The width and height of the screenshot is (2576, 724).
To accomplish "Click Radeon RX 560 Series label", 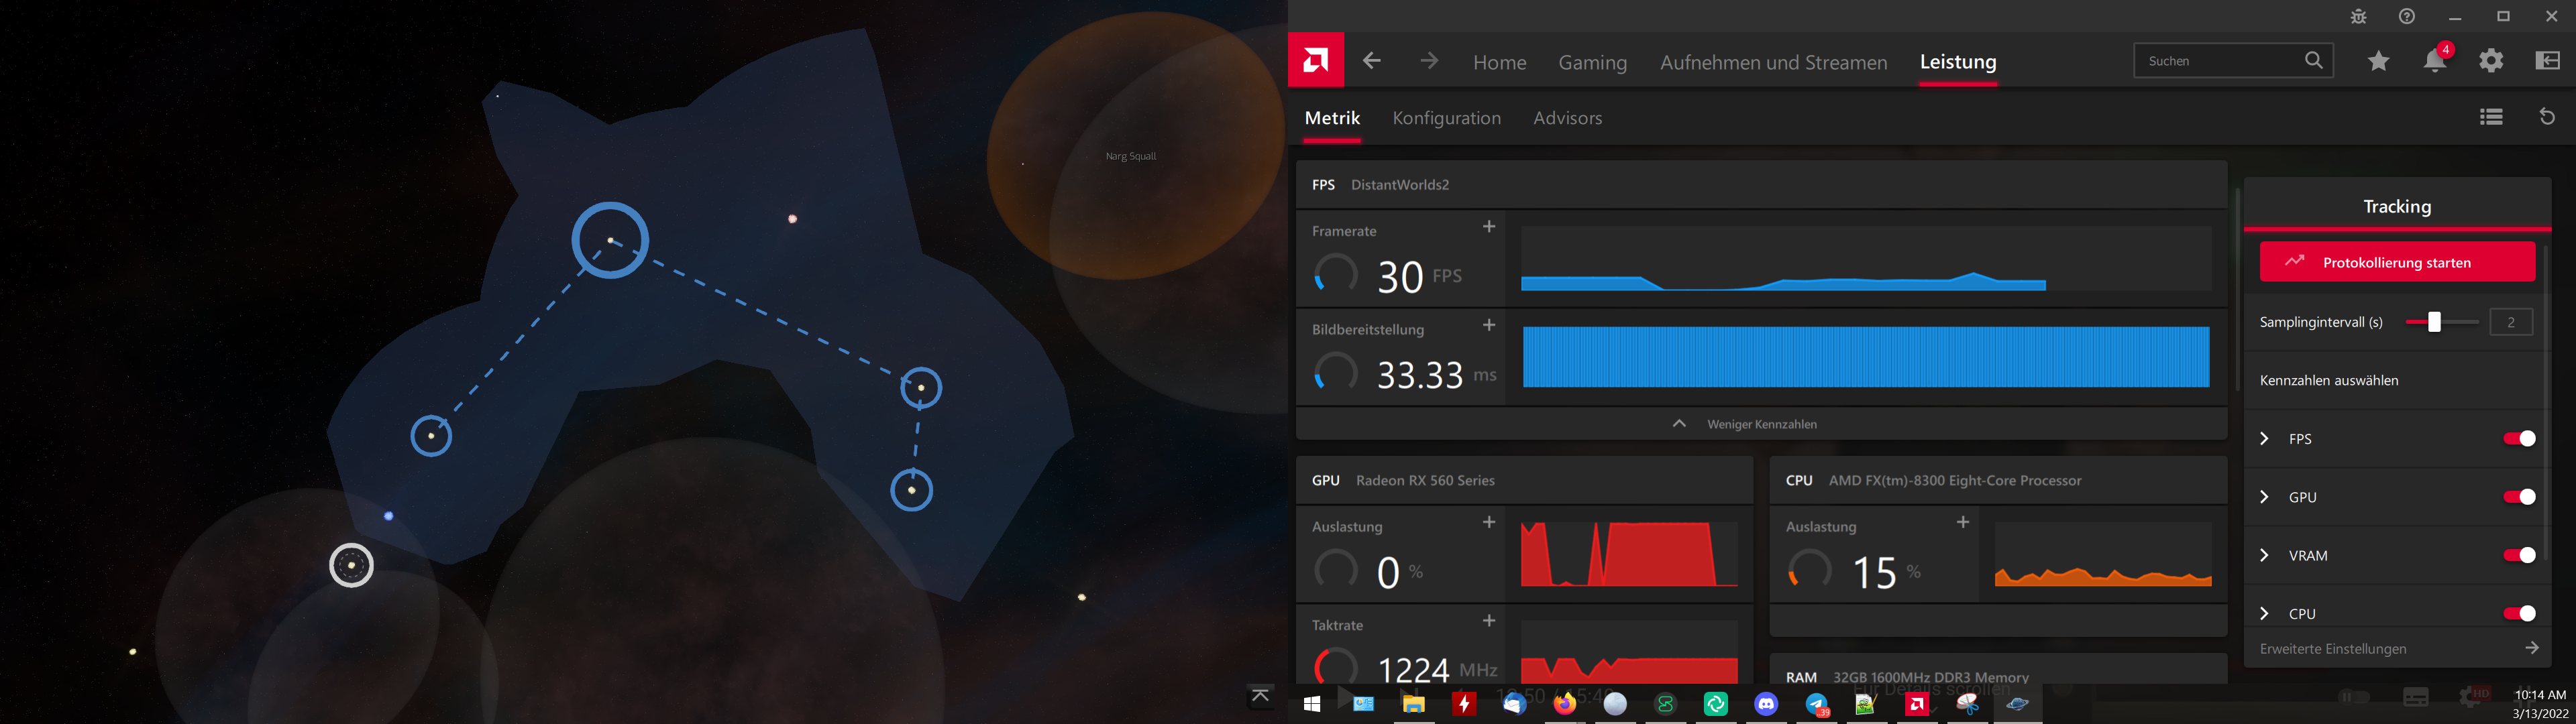I will pyautogui.click(x=1425, y=480).
